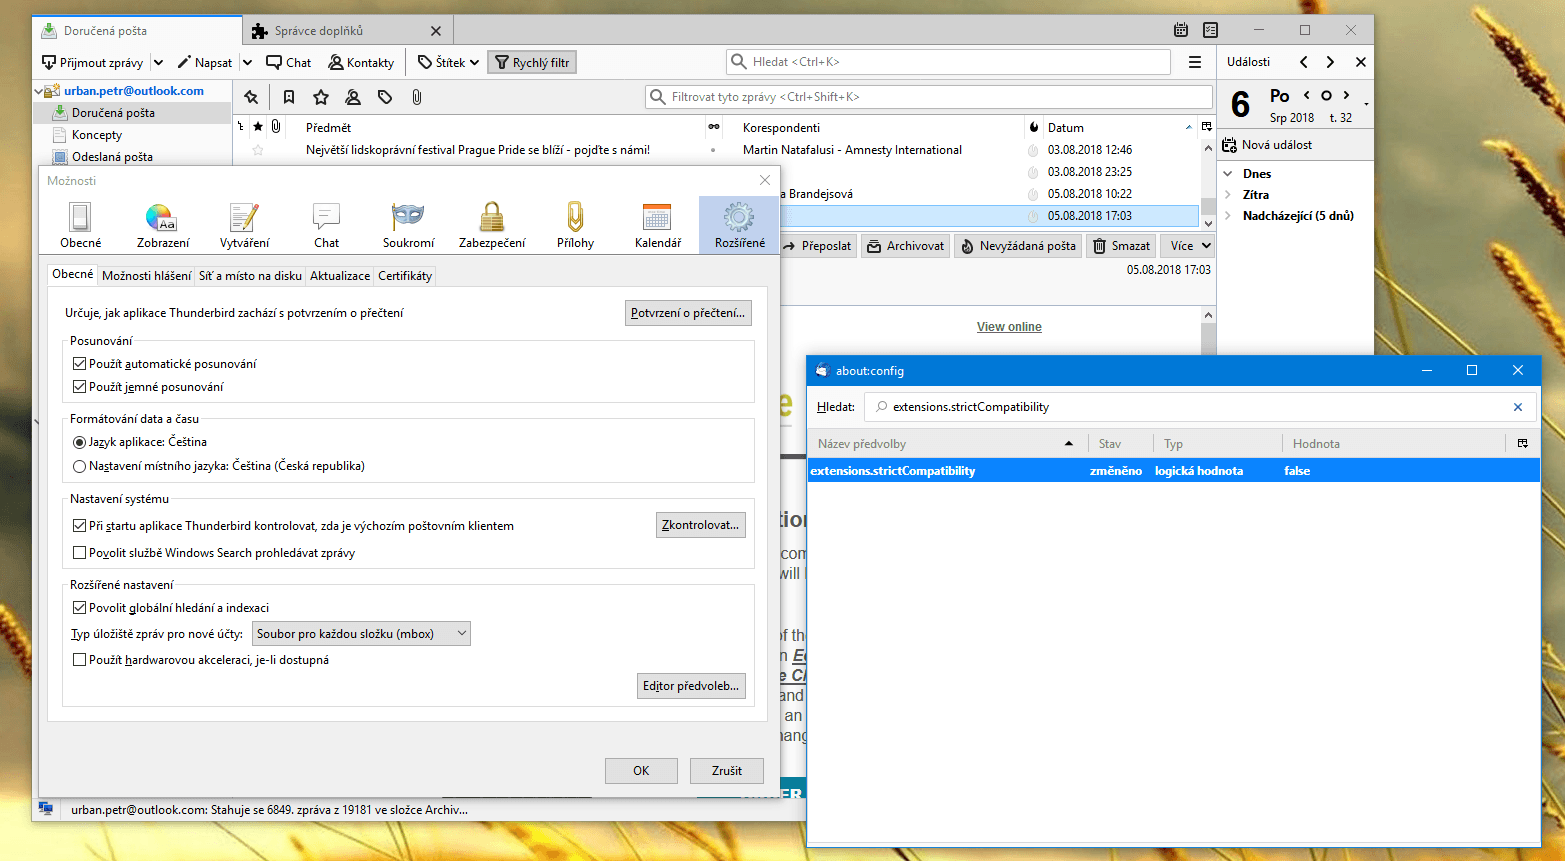Screen dimensions: 1565x861
Task: Open the Přijmout zprávy dropdown arrow
Action: click(x=158, y=62)
